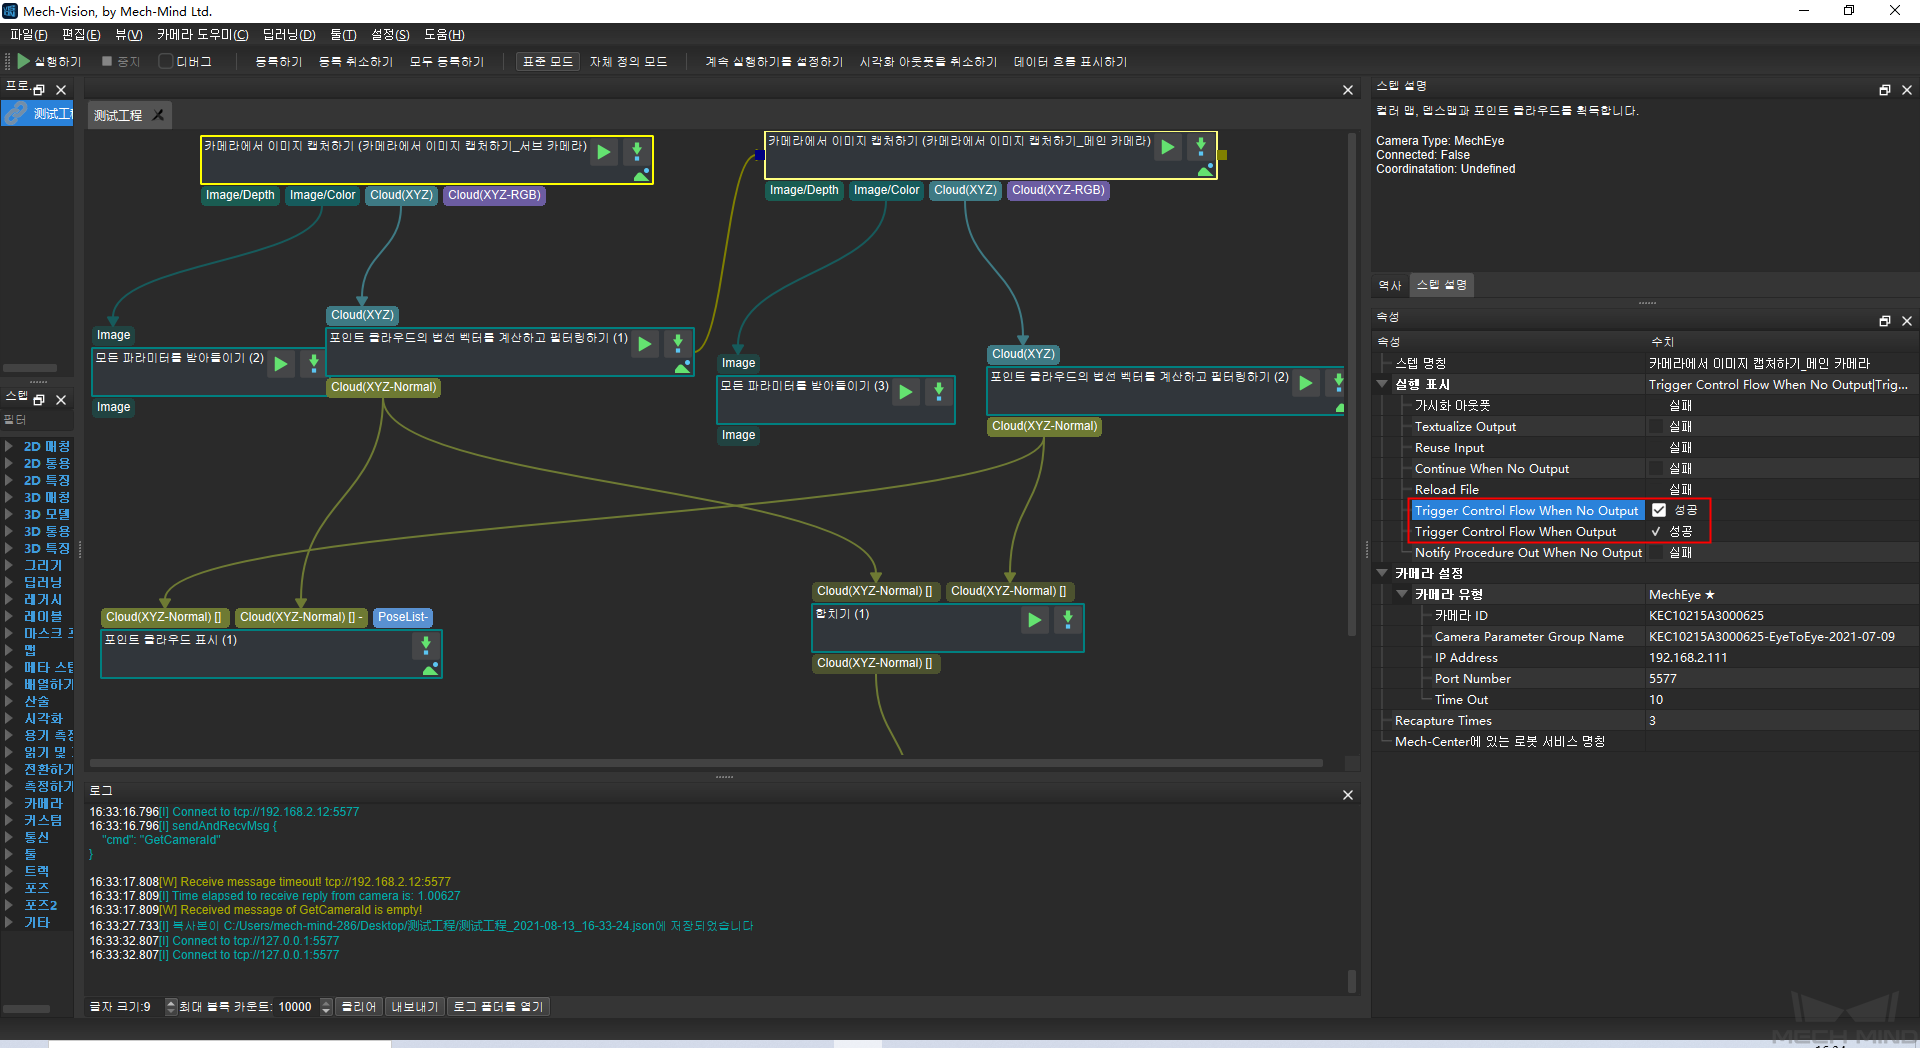Switch to the 역사 history tab
This screenshot has width=1920, height=1048.
[x=1390, y=286]
